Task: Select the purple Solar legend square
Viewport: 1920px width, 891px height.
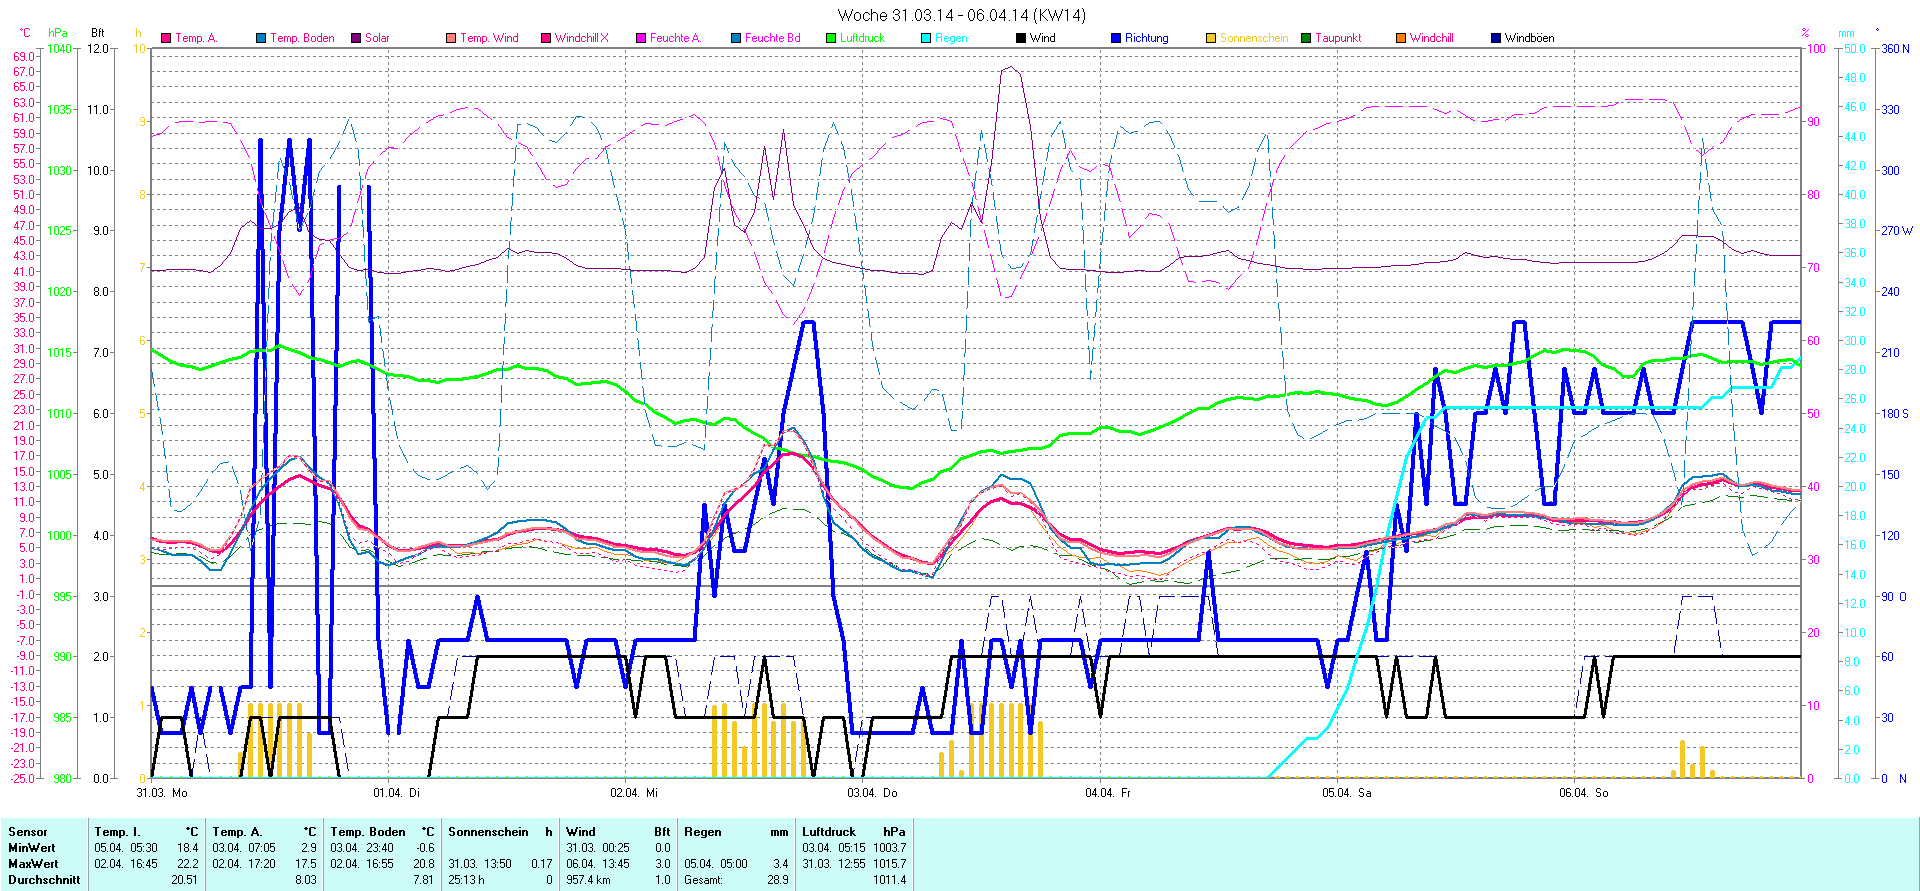Action: tap(356, 38)
